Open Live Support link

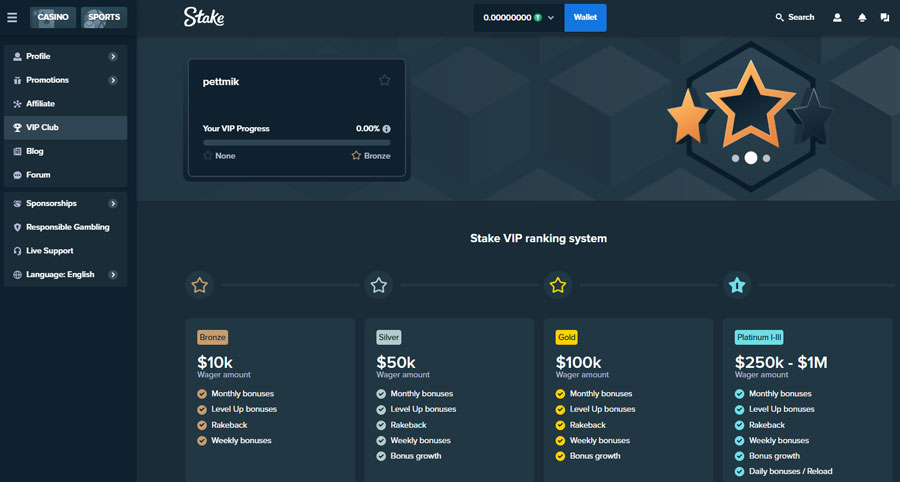[49, 251]
